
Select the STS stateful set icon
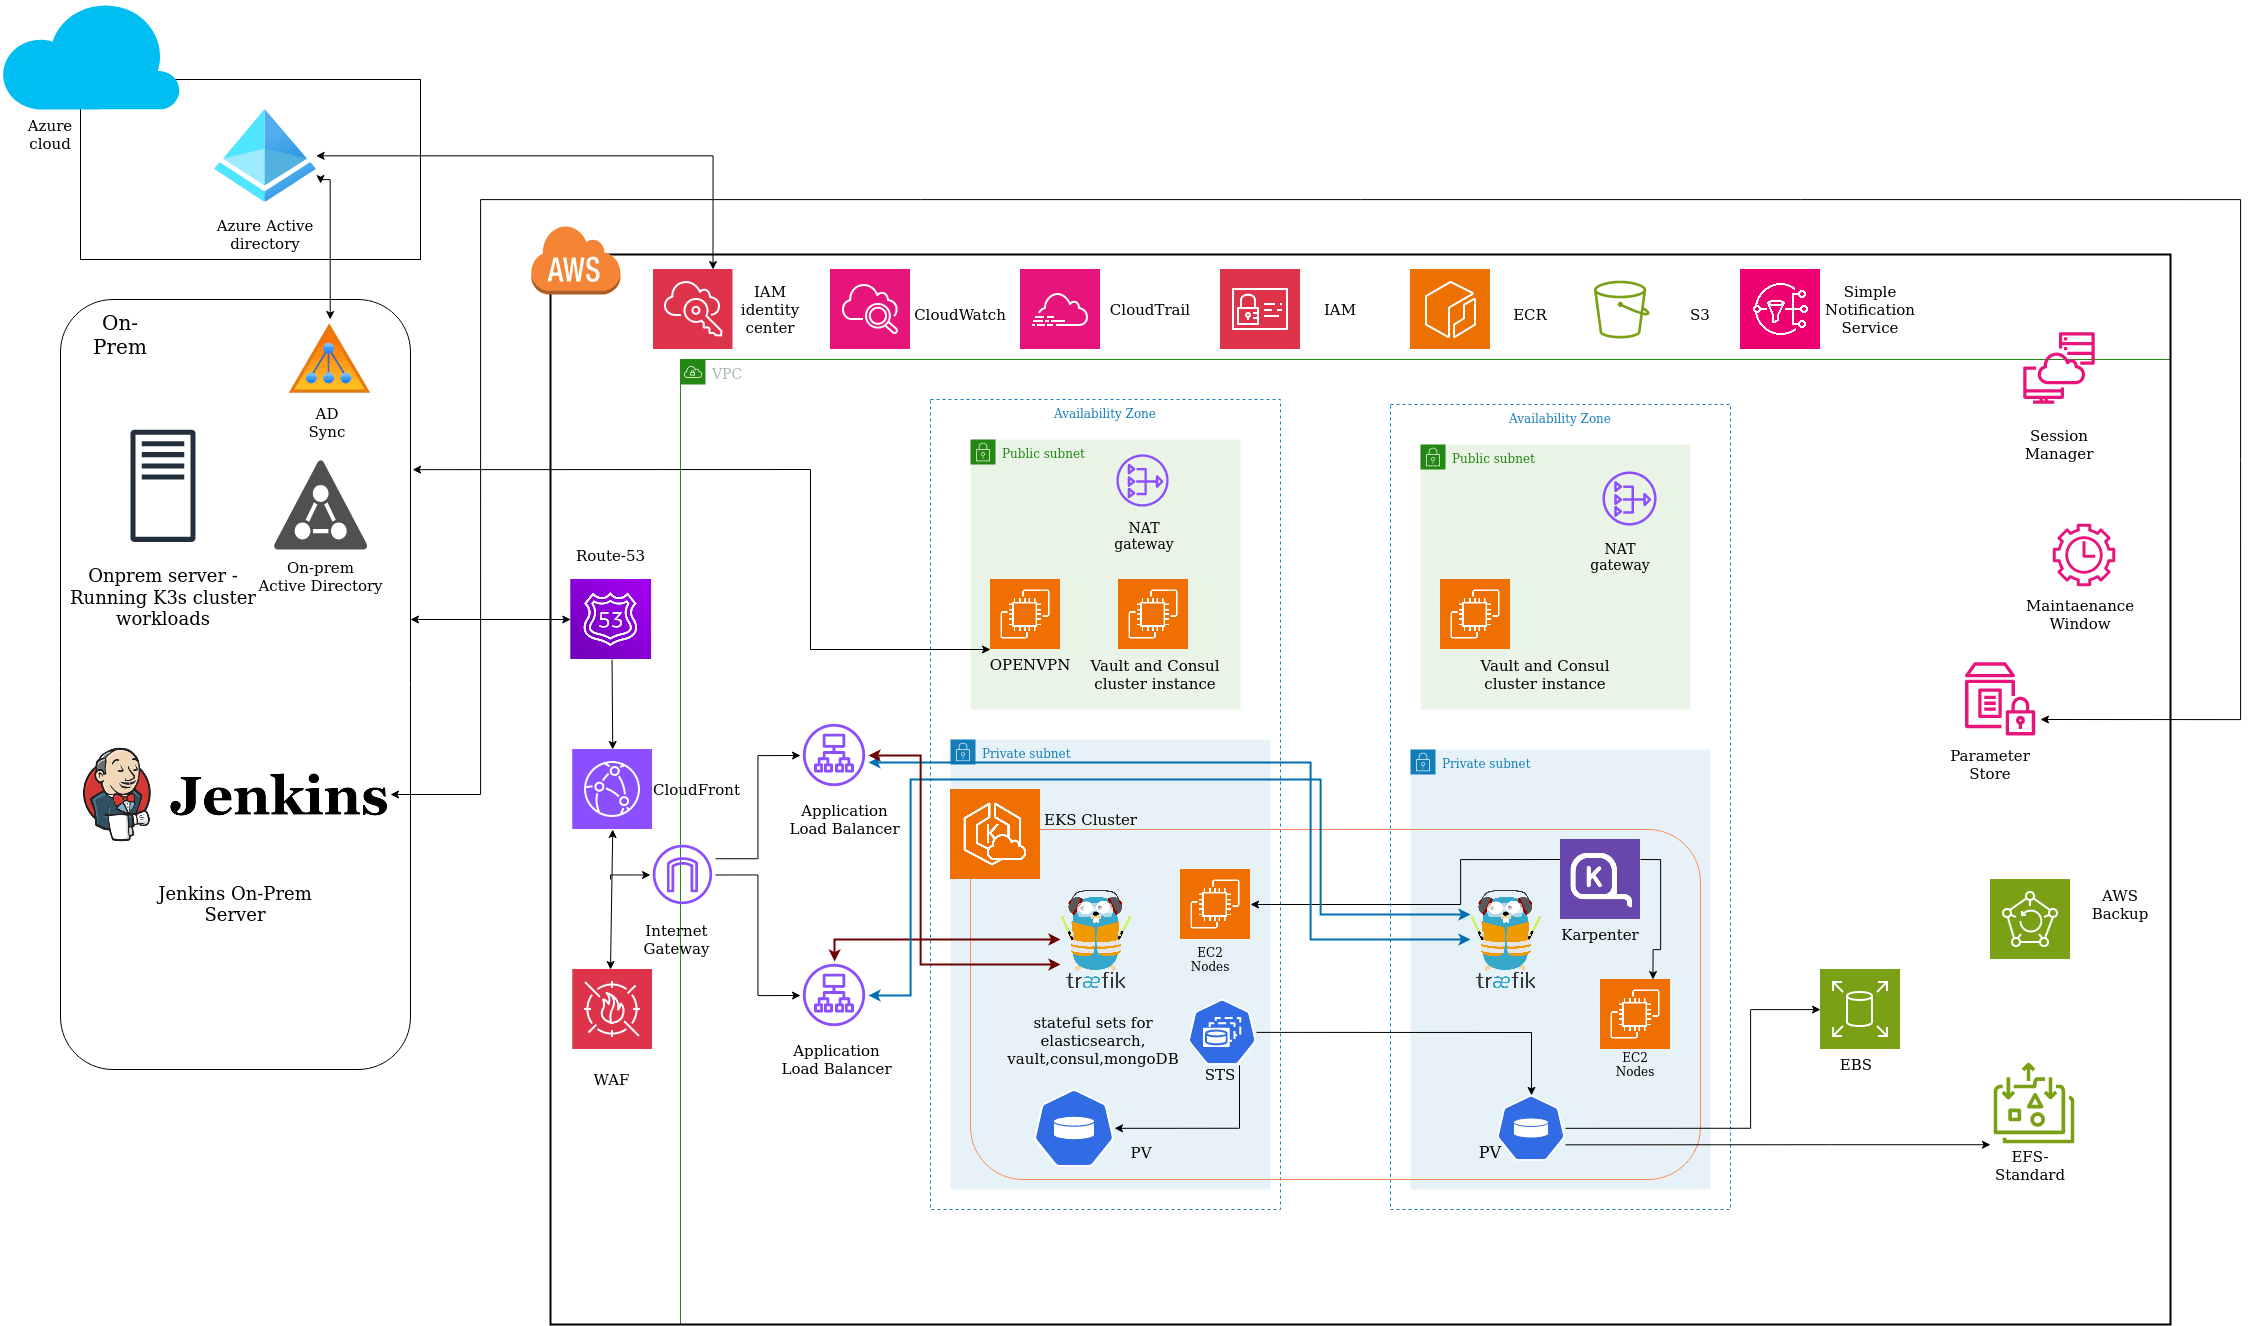1221,1032
